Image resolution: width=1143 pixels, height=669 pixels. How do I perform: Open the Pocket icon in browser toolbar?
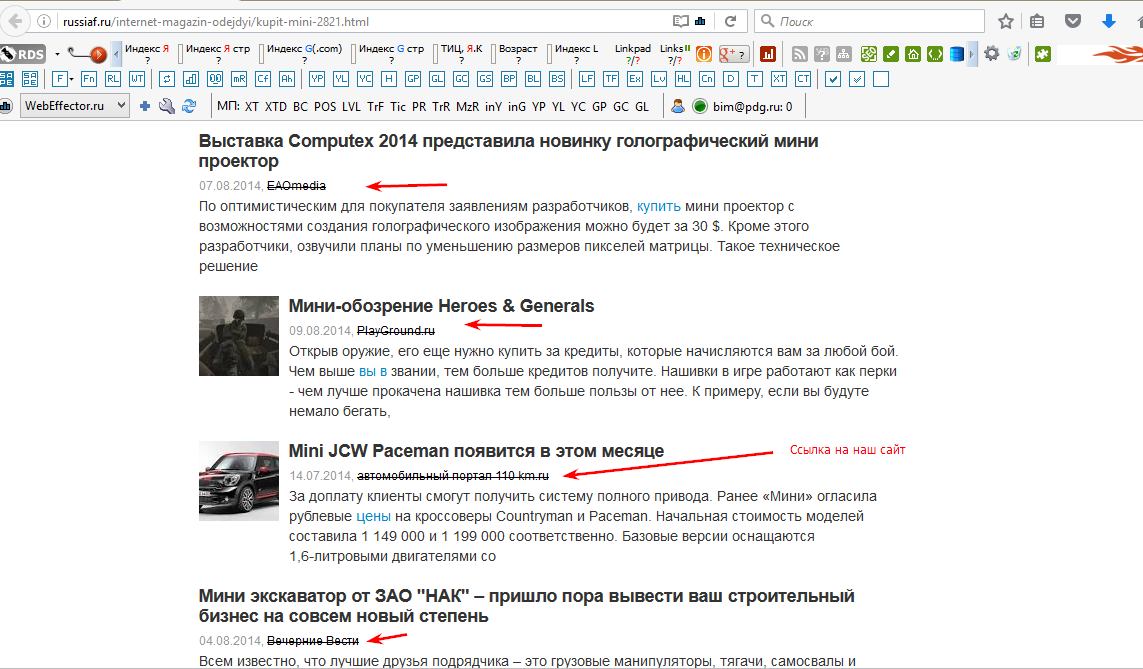(1072, 21)
